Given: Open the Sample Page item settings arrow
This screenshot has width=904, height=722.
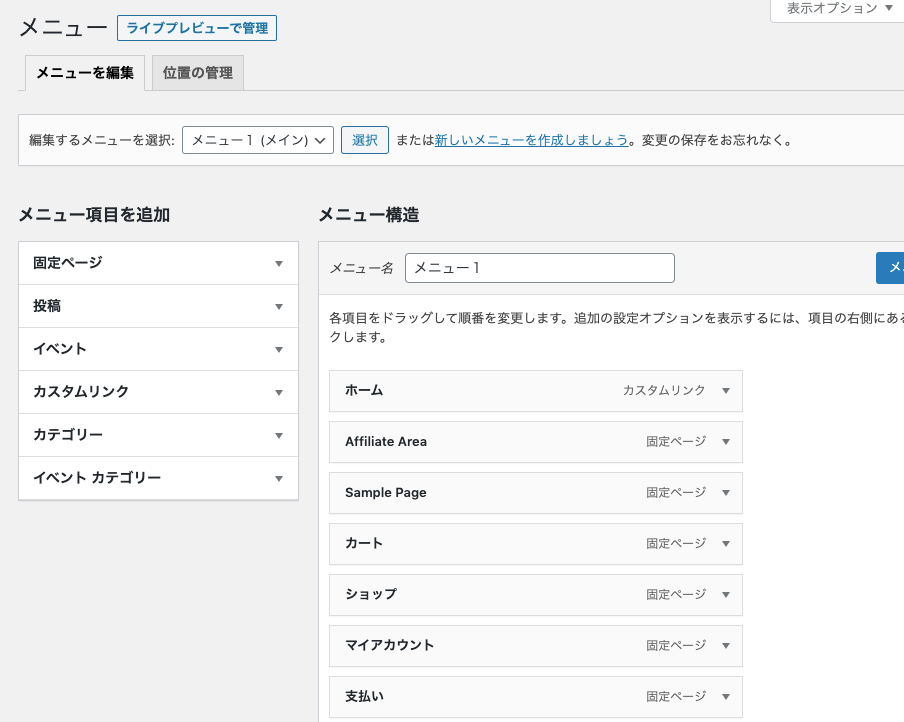Looking at the screenshot, I should point(726,493).
